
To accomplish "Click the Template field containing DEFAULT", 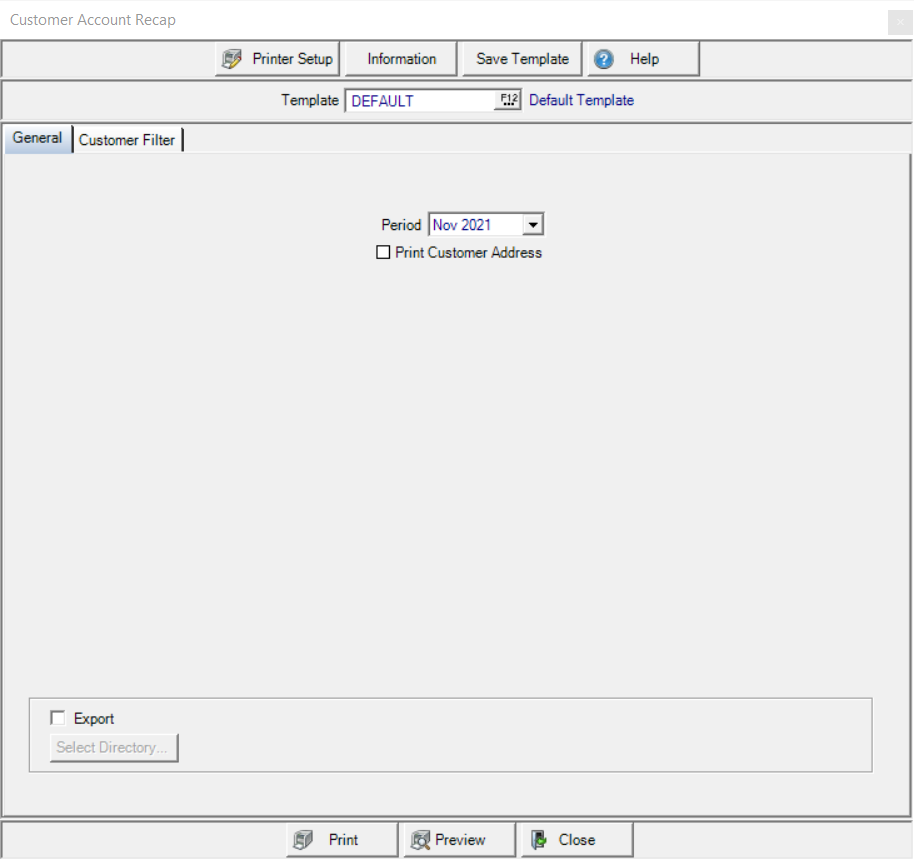I will [x=420, y=100].
